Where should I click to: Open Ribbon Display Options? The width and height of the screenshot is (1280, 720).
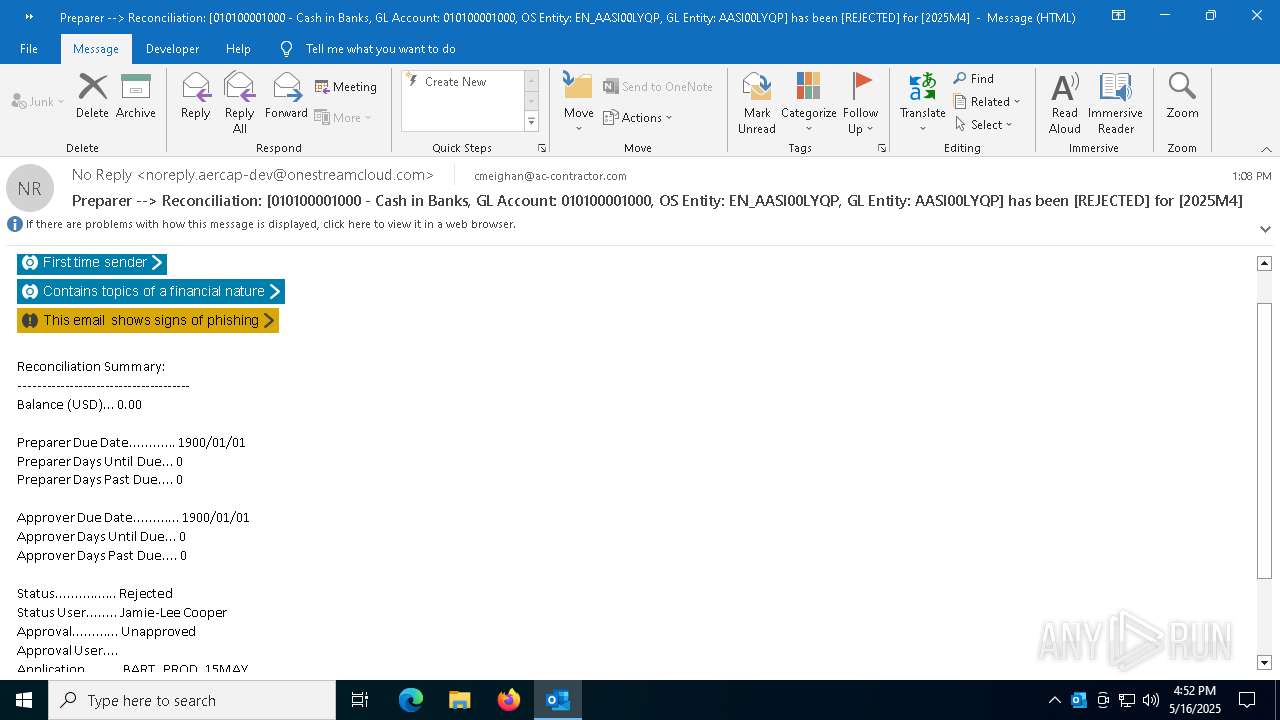tap(1118, 16)
